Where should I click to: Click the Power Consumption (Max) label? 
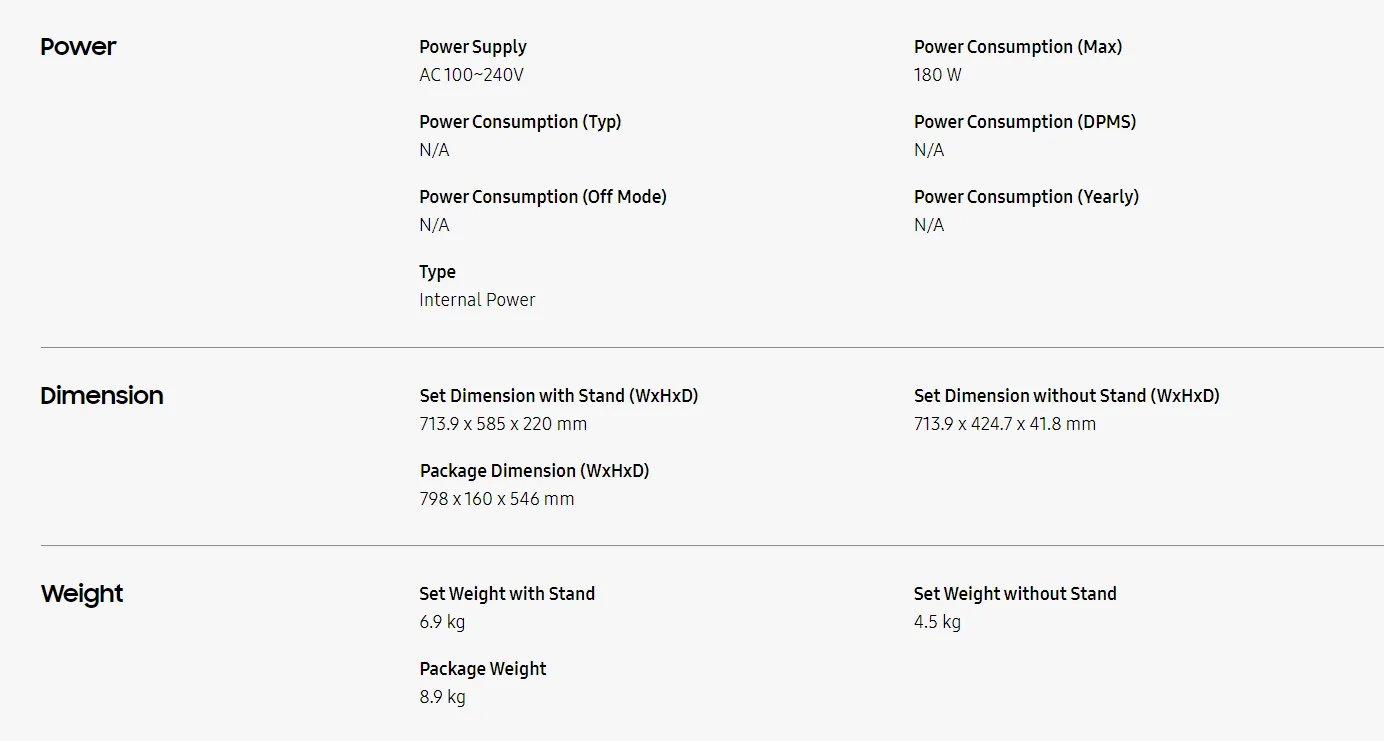1018,47
